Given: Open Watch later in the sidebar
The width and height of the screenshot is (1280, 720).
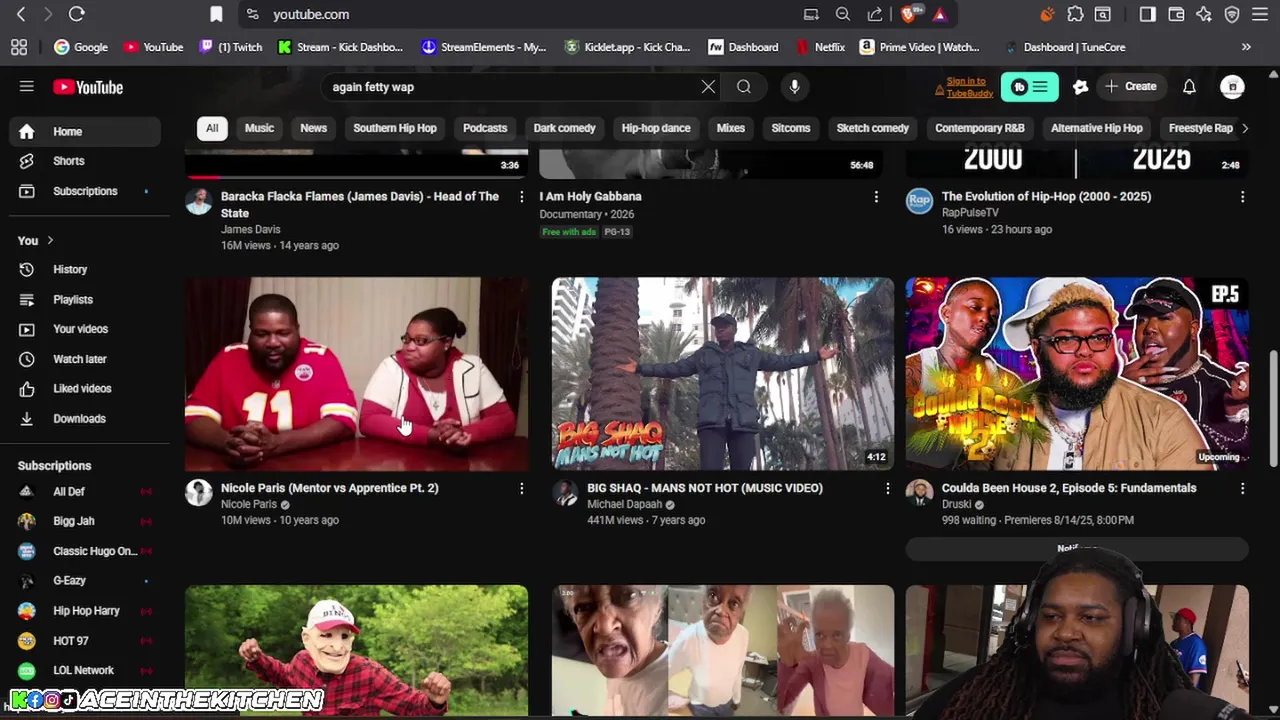Looking at the screenshot, I should [85, 359].
